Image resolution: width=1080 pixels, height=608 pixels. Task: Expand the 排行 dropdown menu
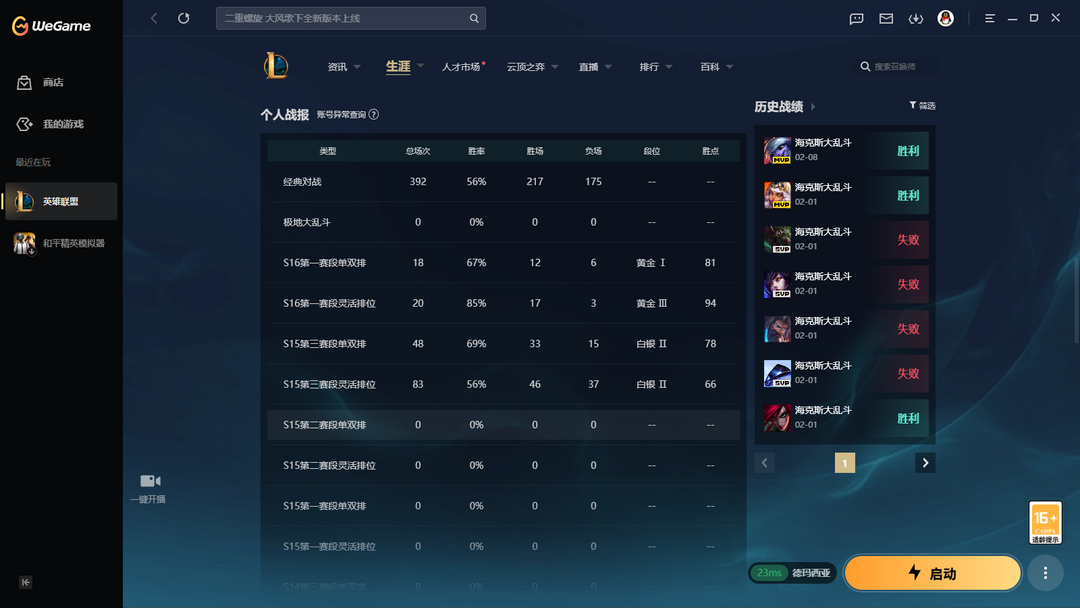click(x=656, y=67)
